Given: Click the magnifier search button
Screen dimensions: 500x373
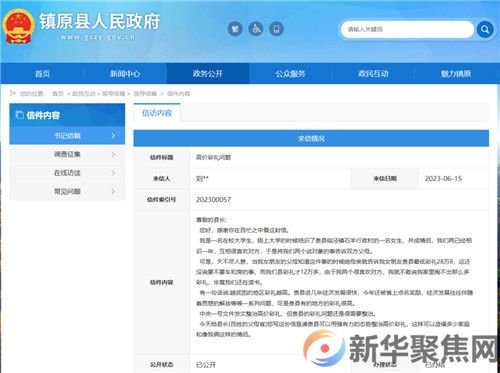Looking at the screenshot, I should point(485,30).
